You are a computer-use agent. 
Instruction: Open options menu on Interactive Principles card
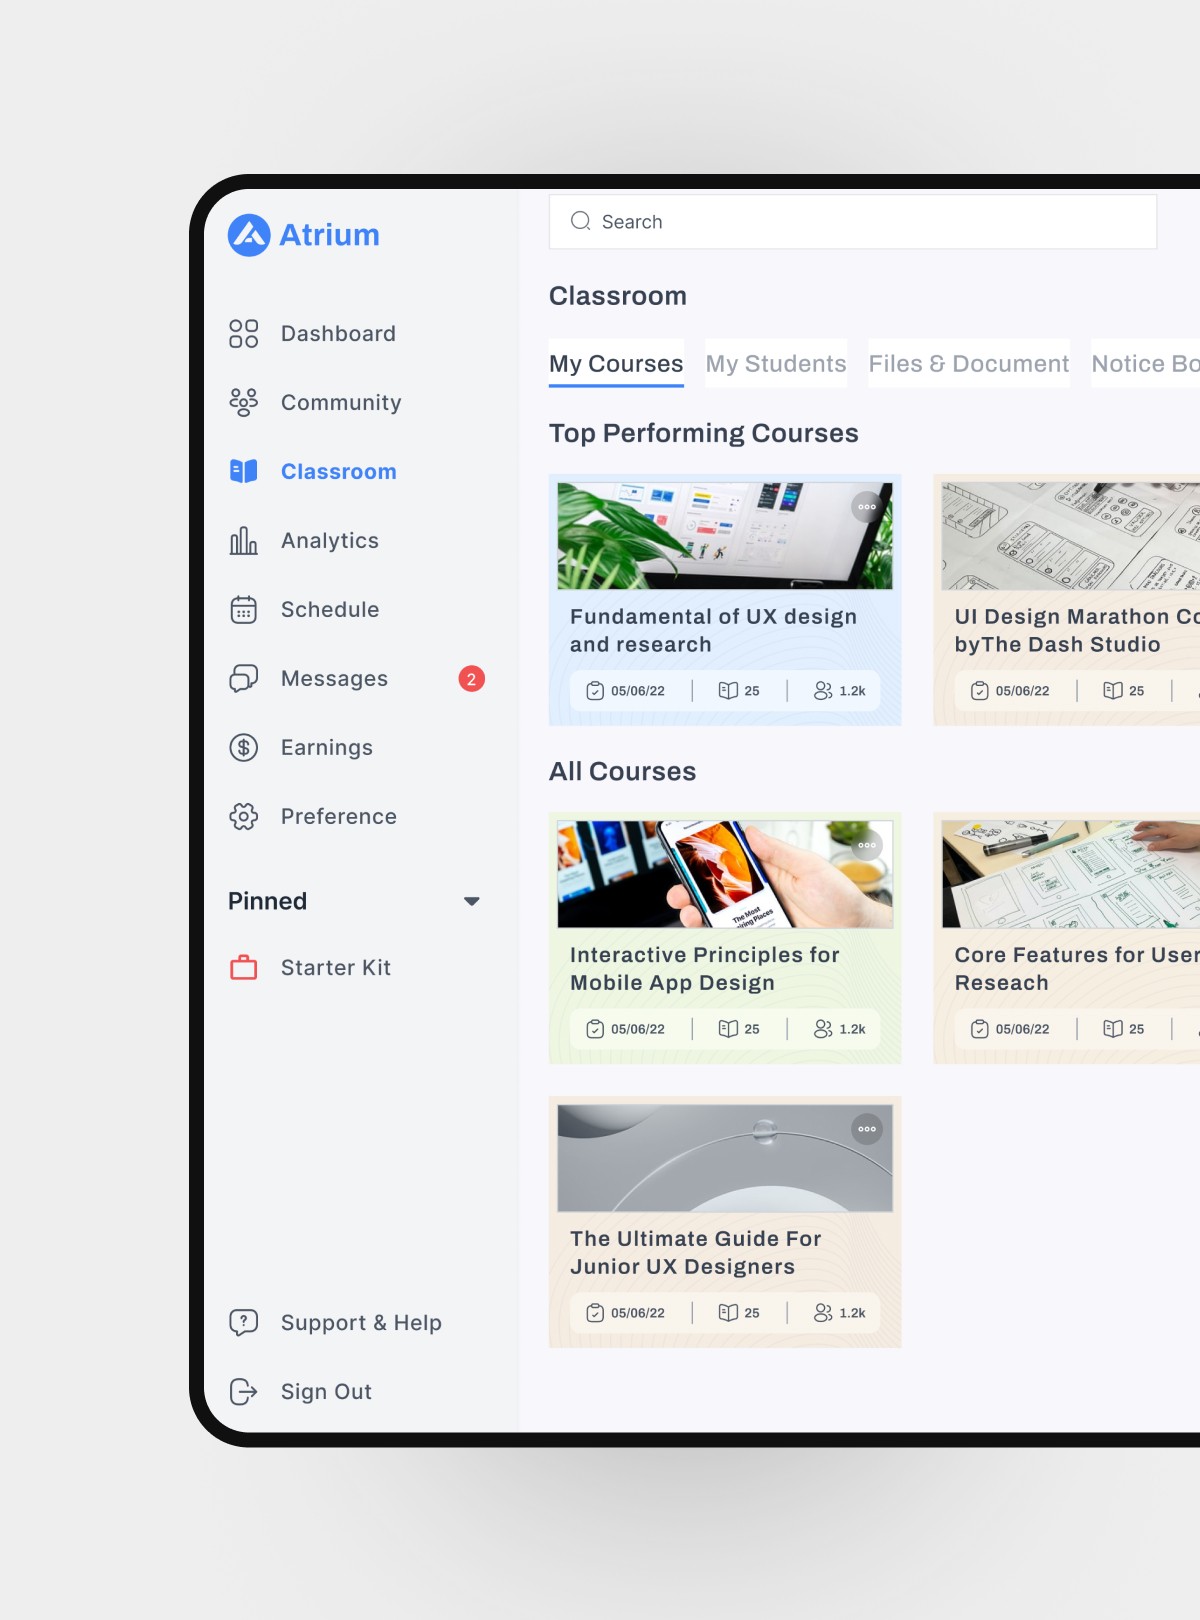pos(867,845)
